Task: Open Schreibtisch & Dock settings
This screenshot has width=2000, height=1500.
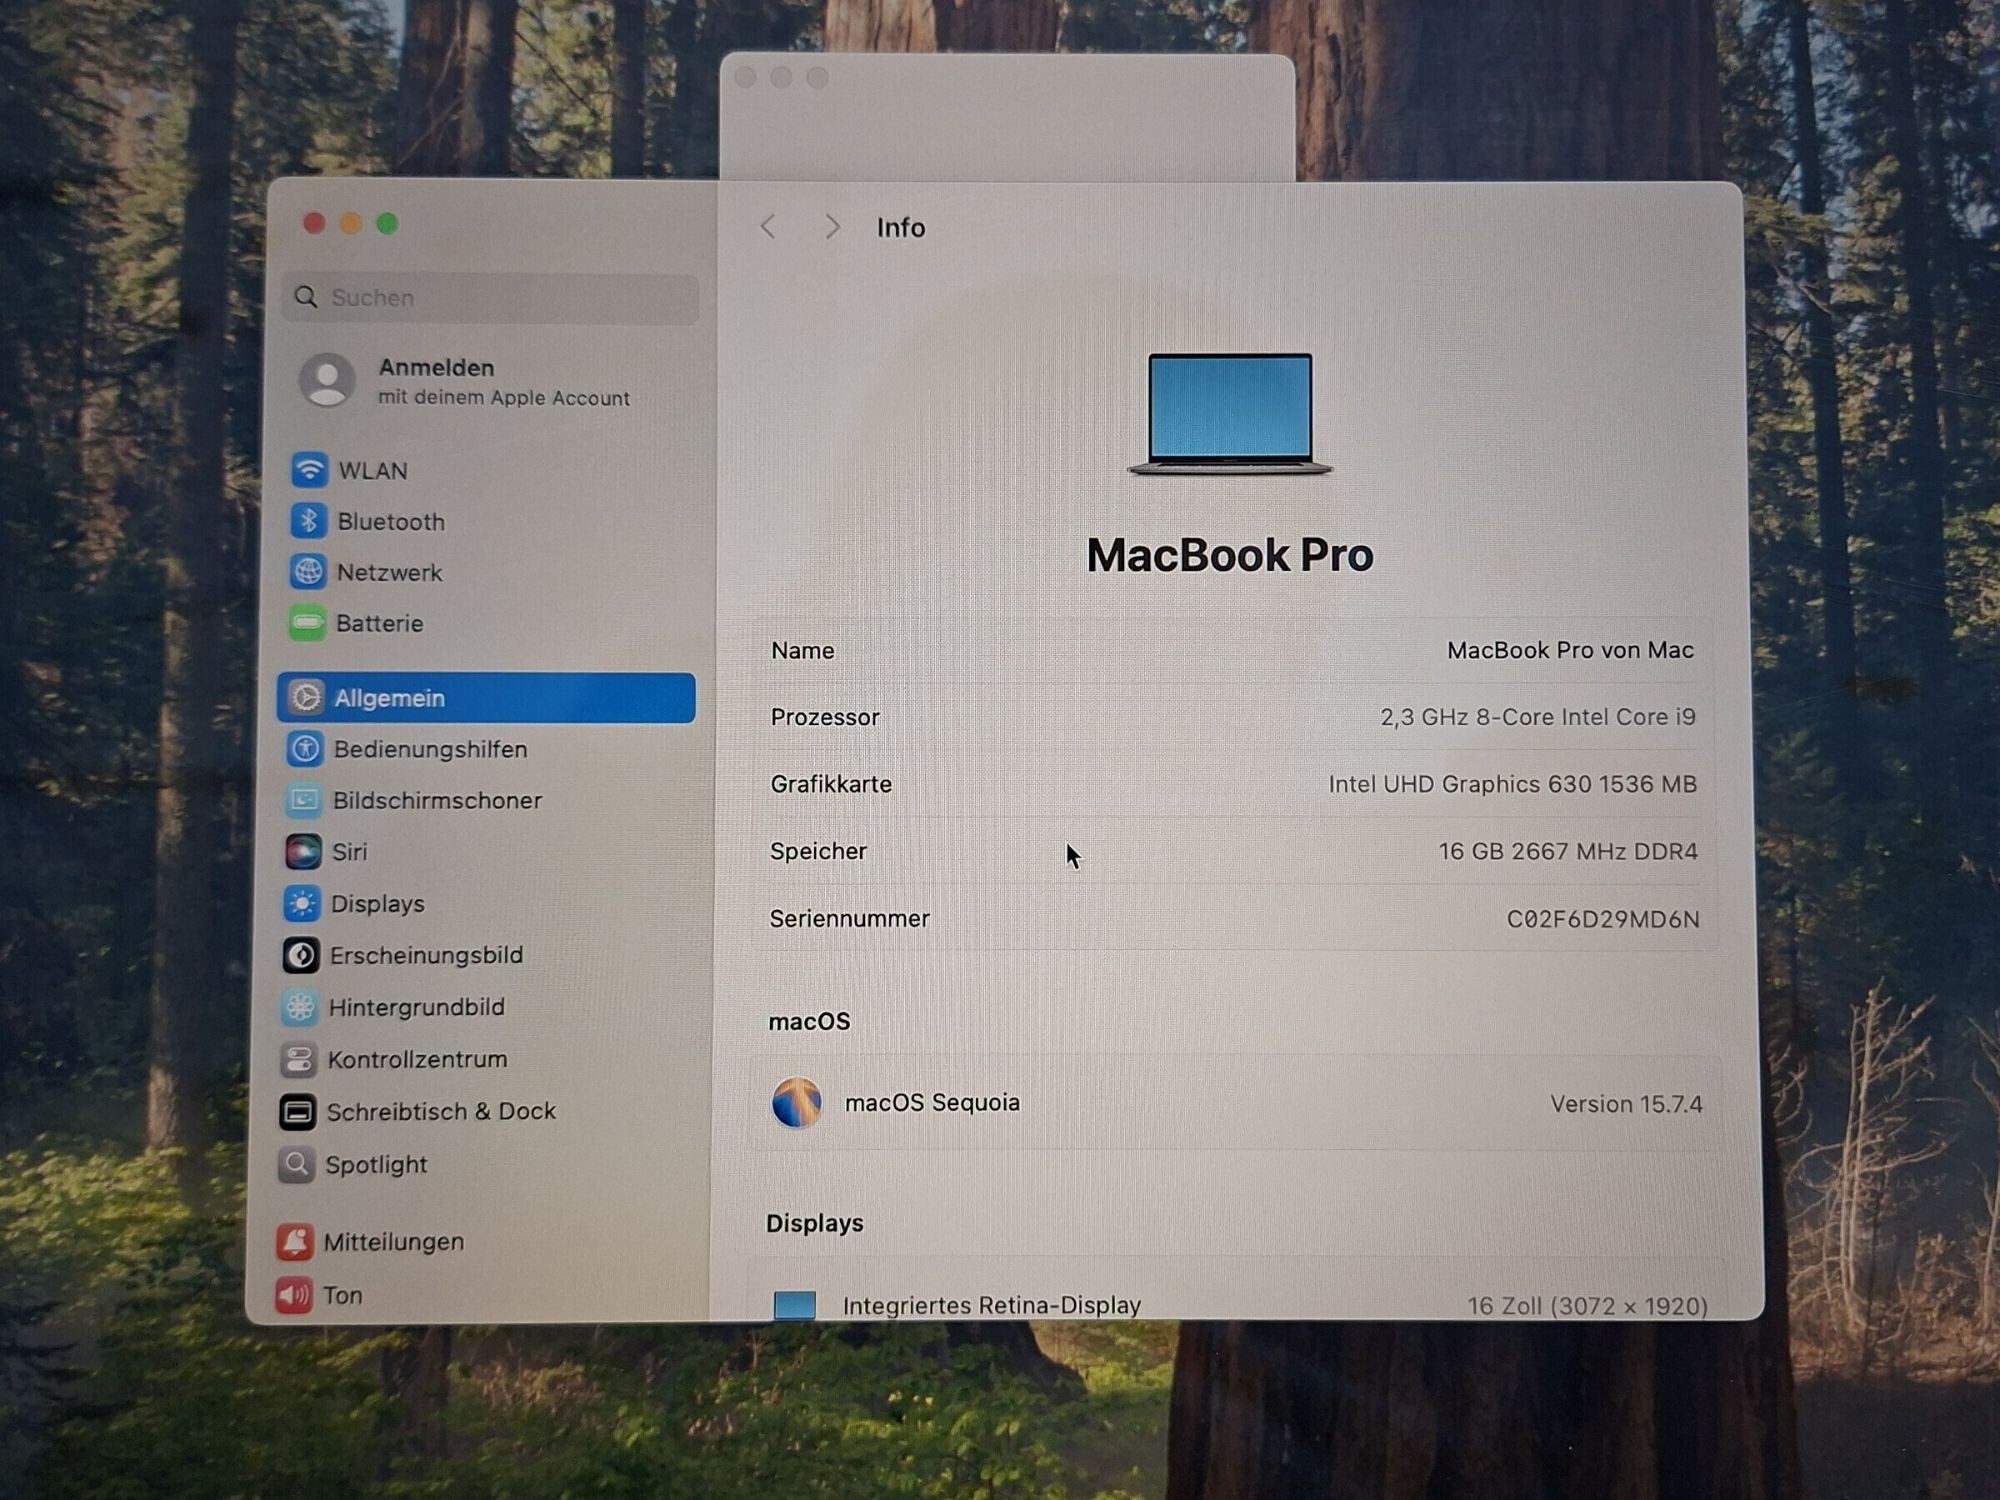Action: pos(440,1111)
